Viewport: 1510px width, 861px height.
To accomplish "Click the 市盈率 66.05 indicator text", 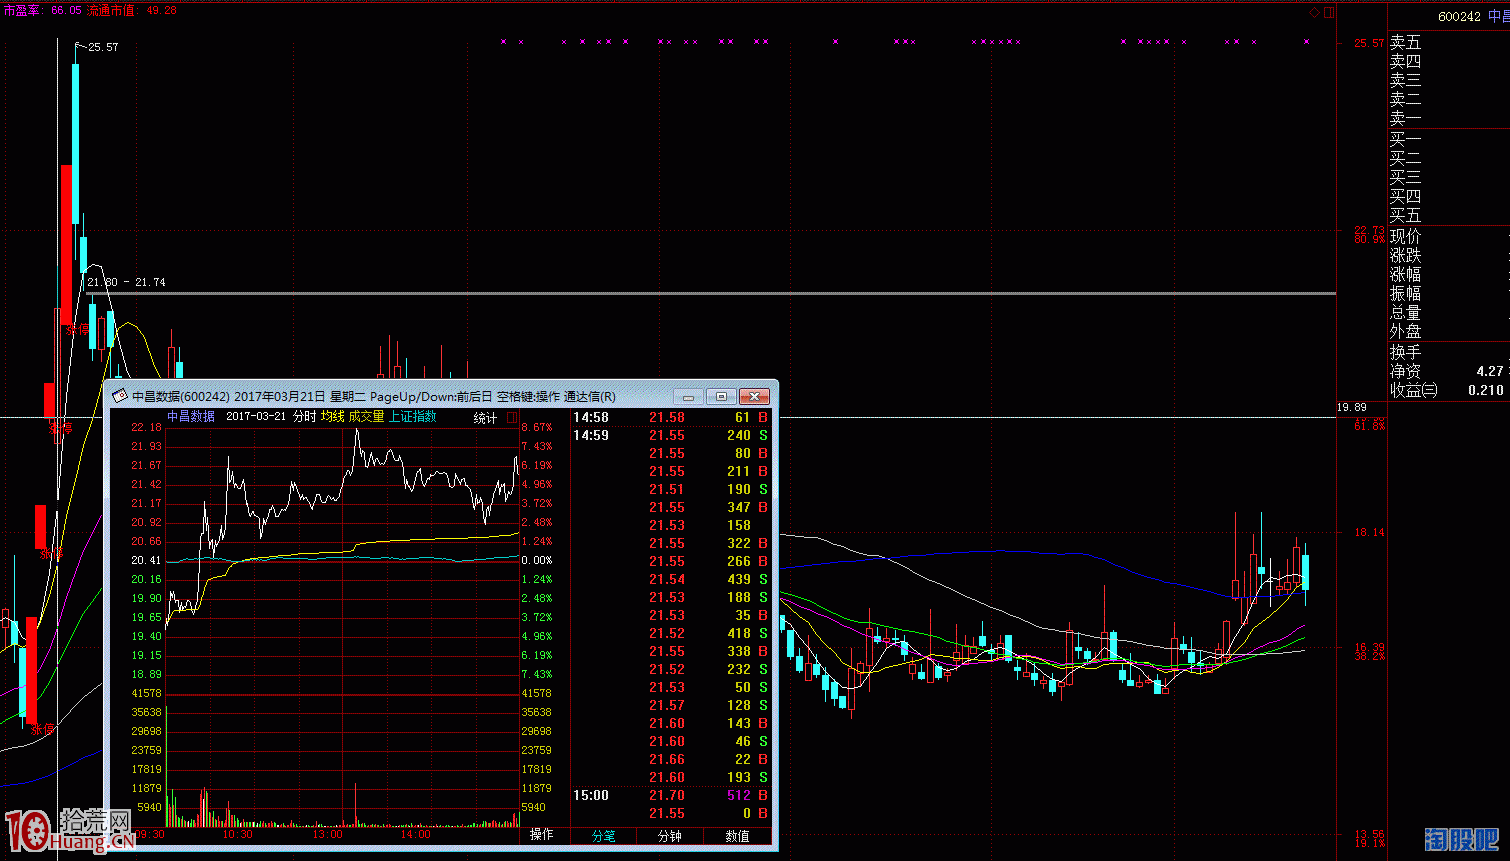I will point(43,10).
